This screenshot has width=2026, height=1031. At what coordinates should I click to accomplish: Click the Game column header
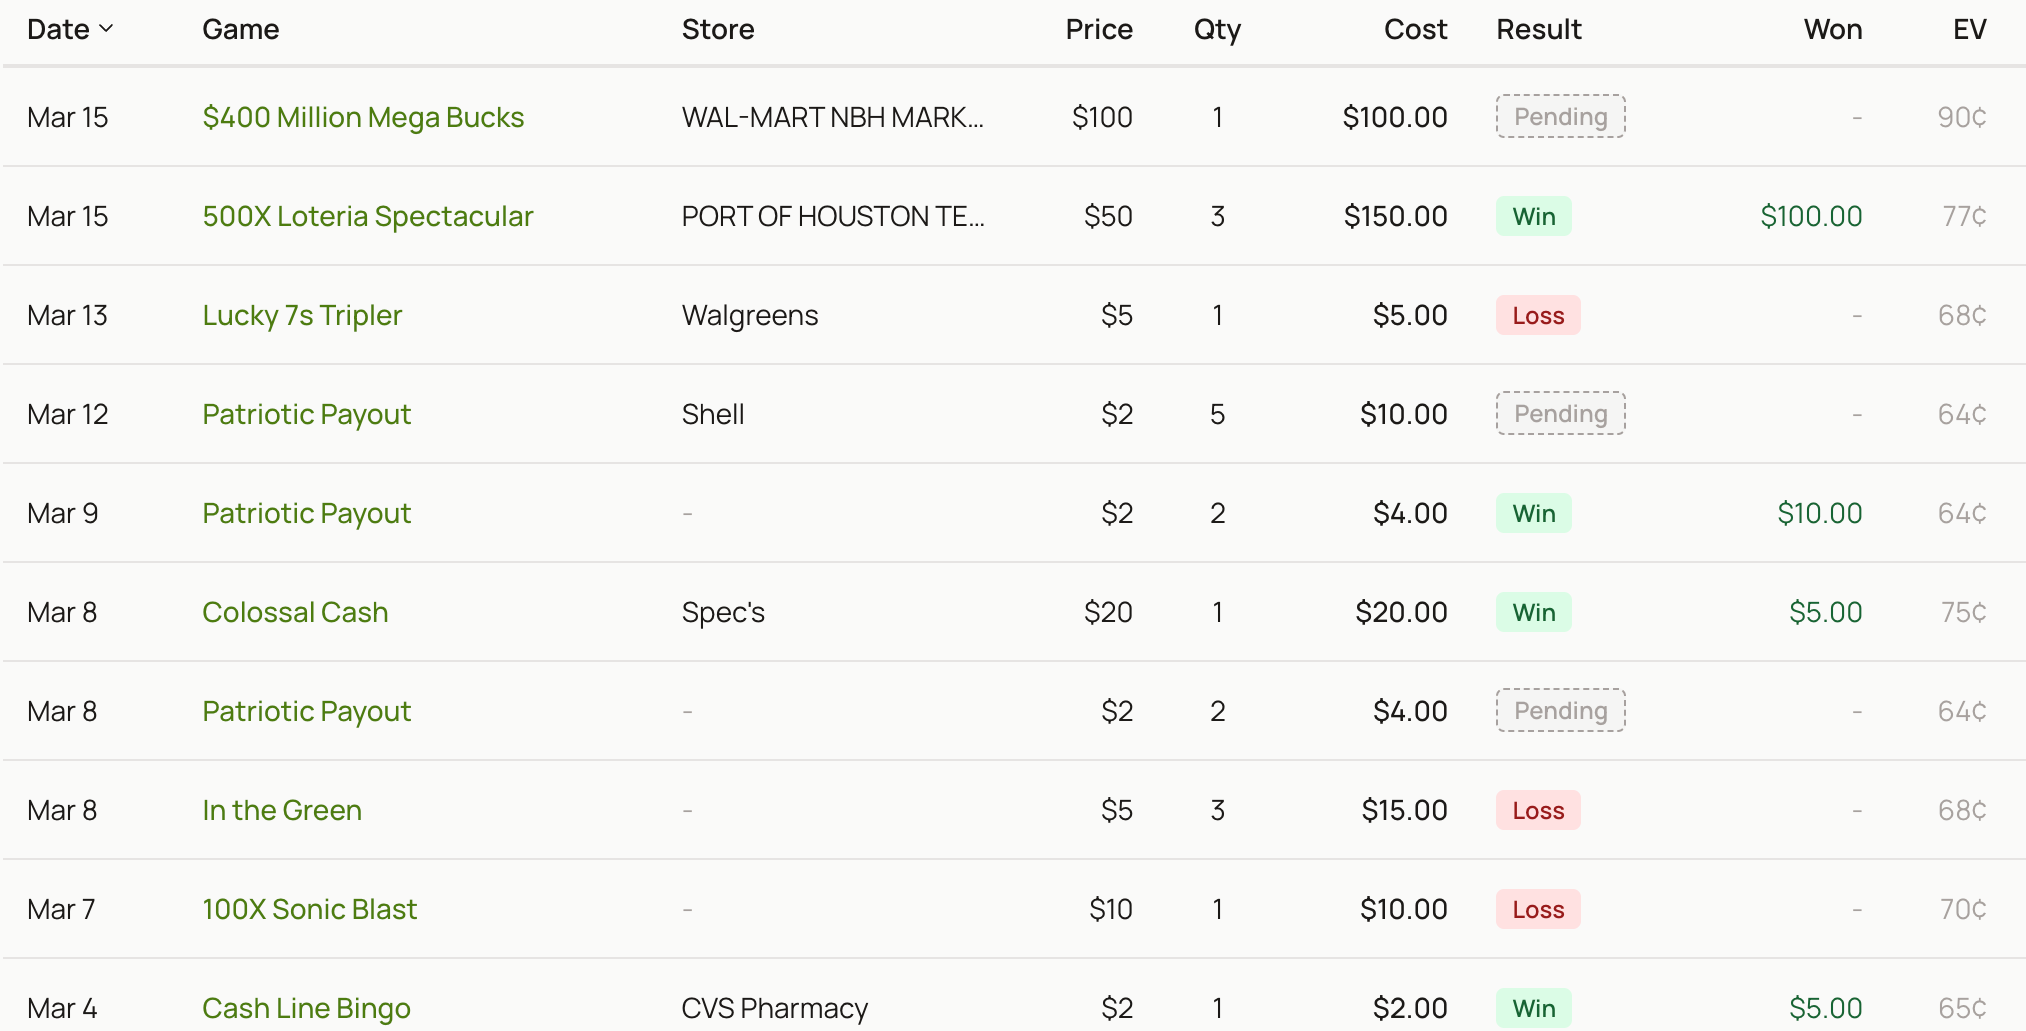point(240,30)
